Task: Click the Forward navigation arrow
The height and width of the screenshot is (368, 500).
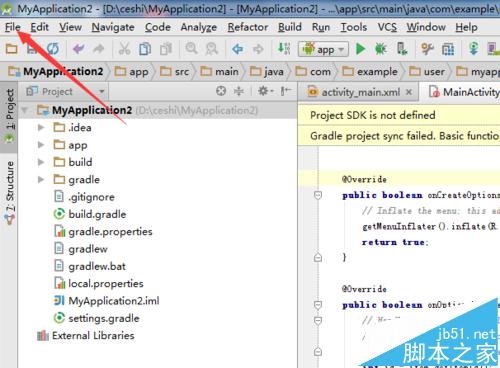Action: click(258, 49)
